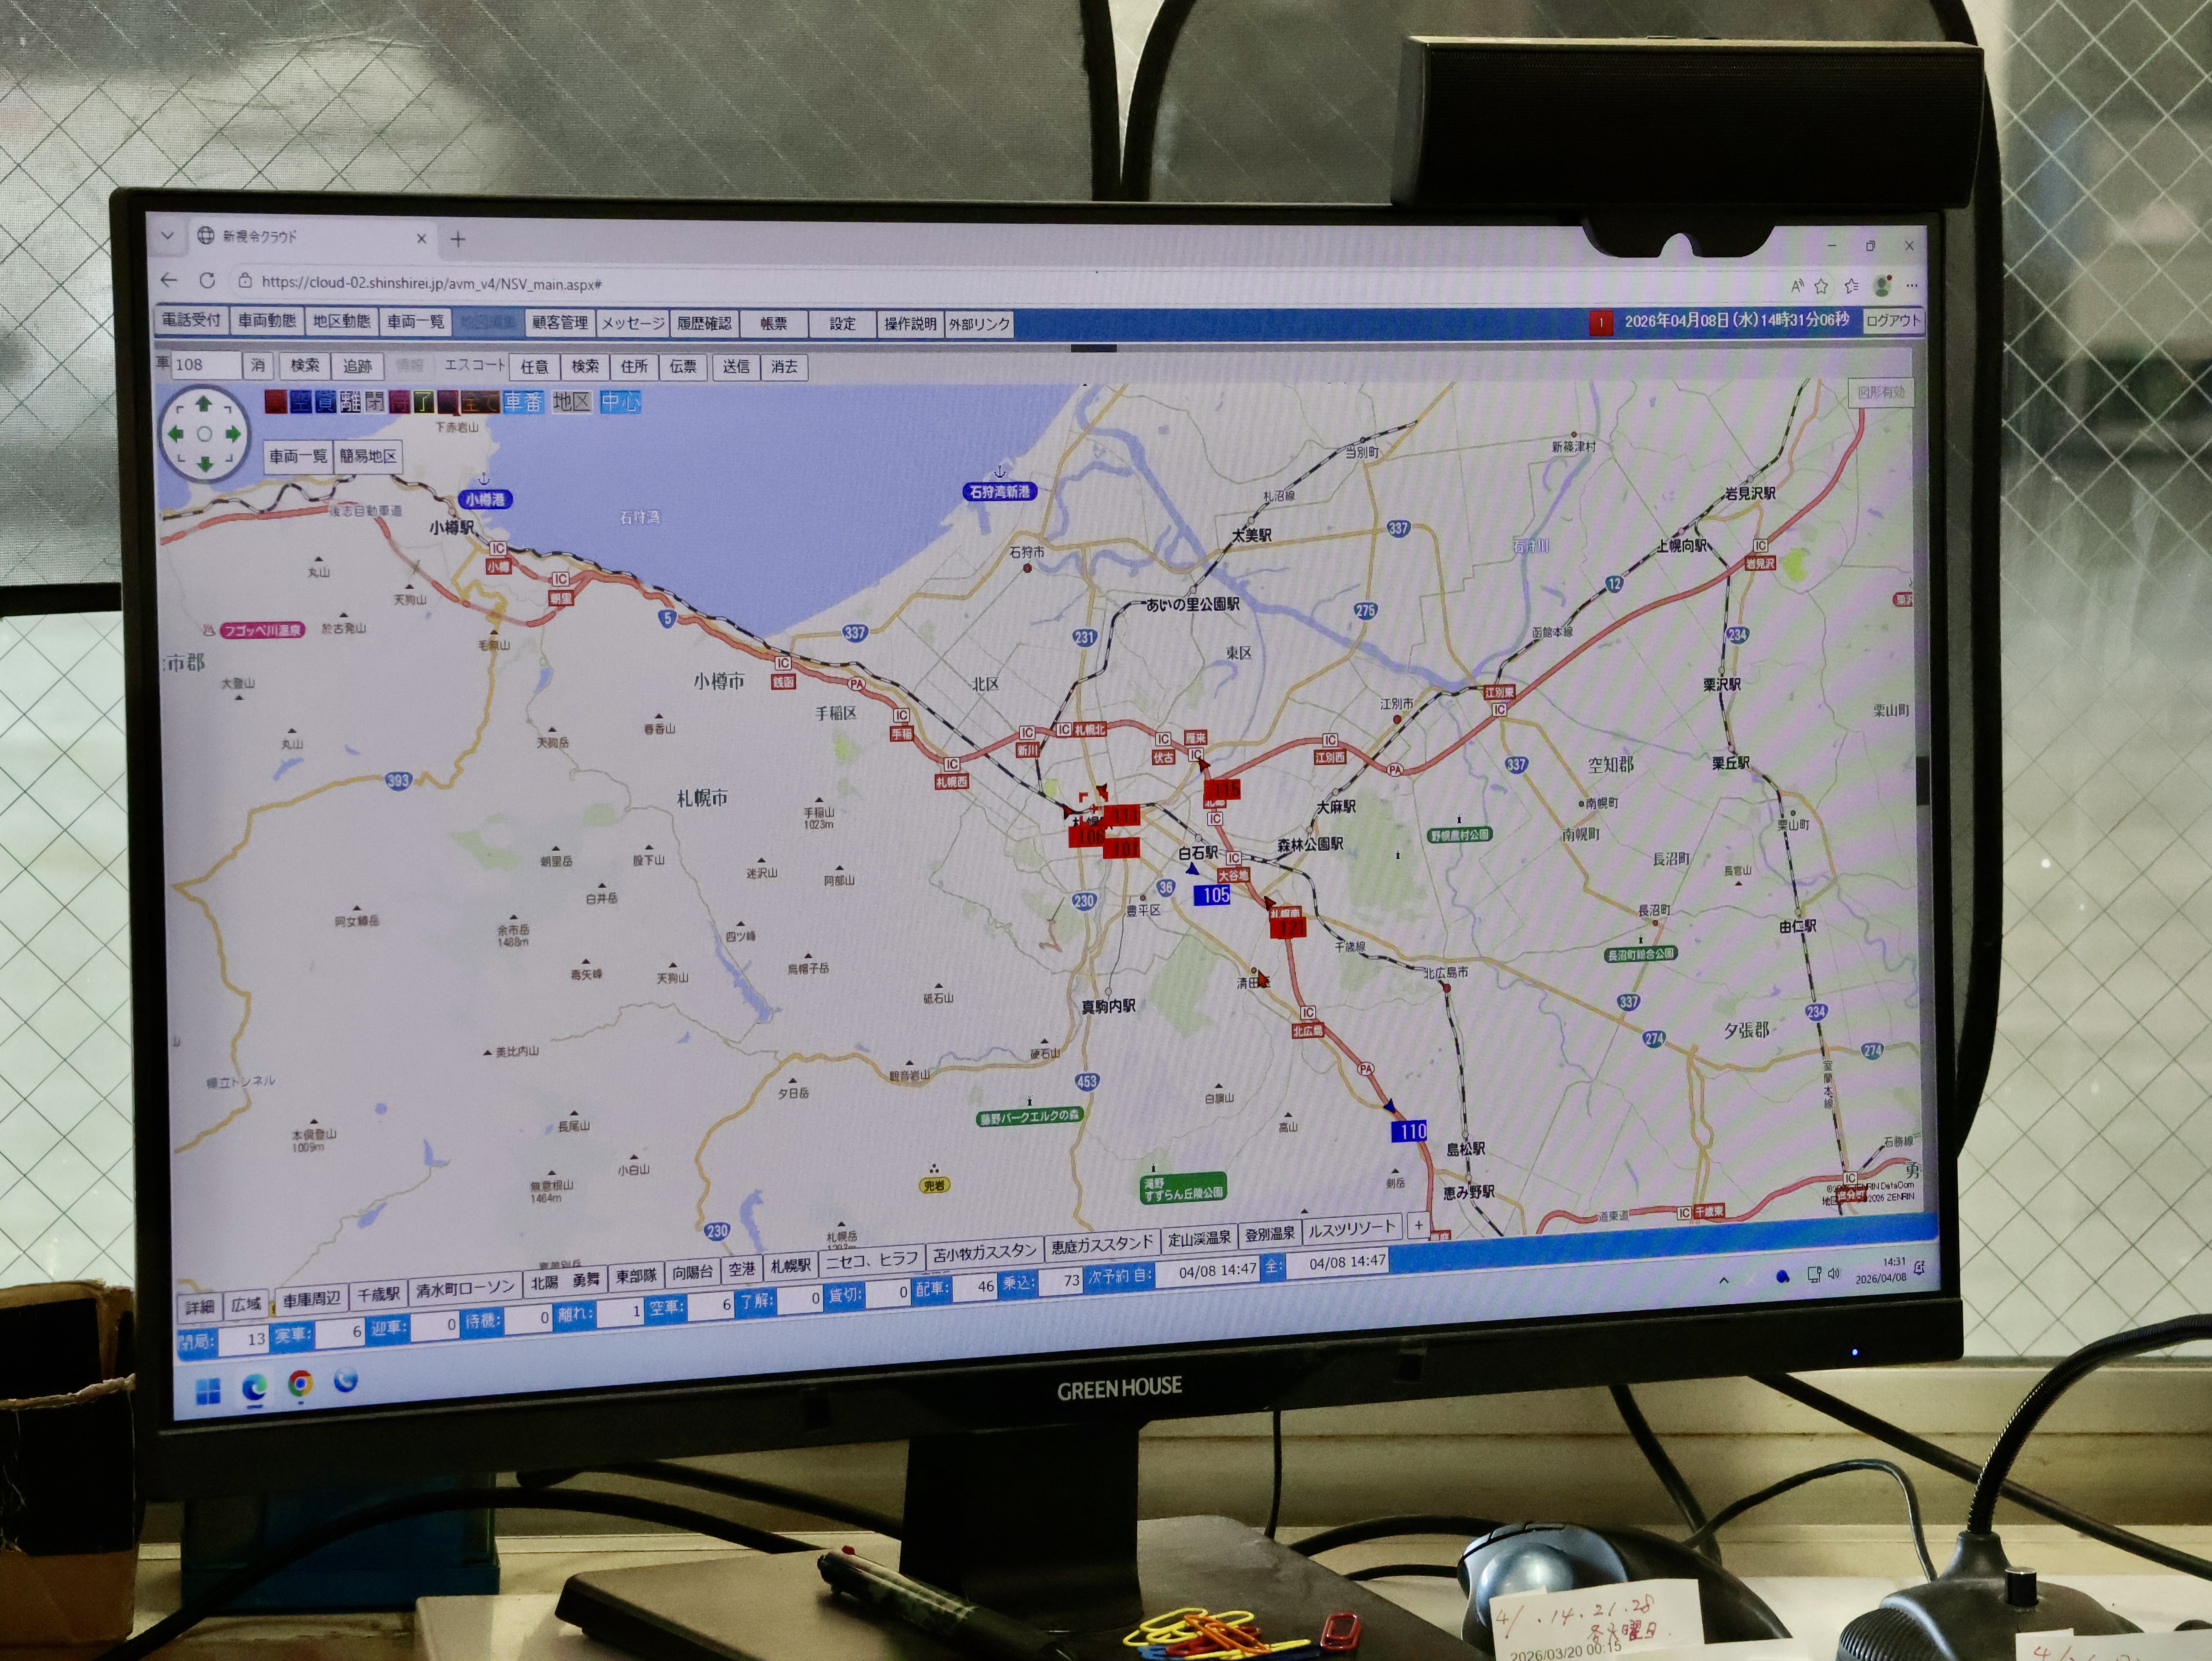Click the browser refresh icon
The width and height of the screenshot is (2212, 1661).
tap(207, 281)
